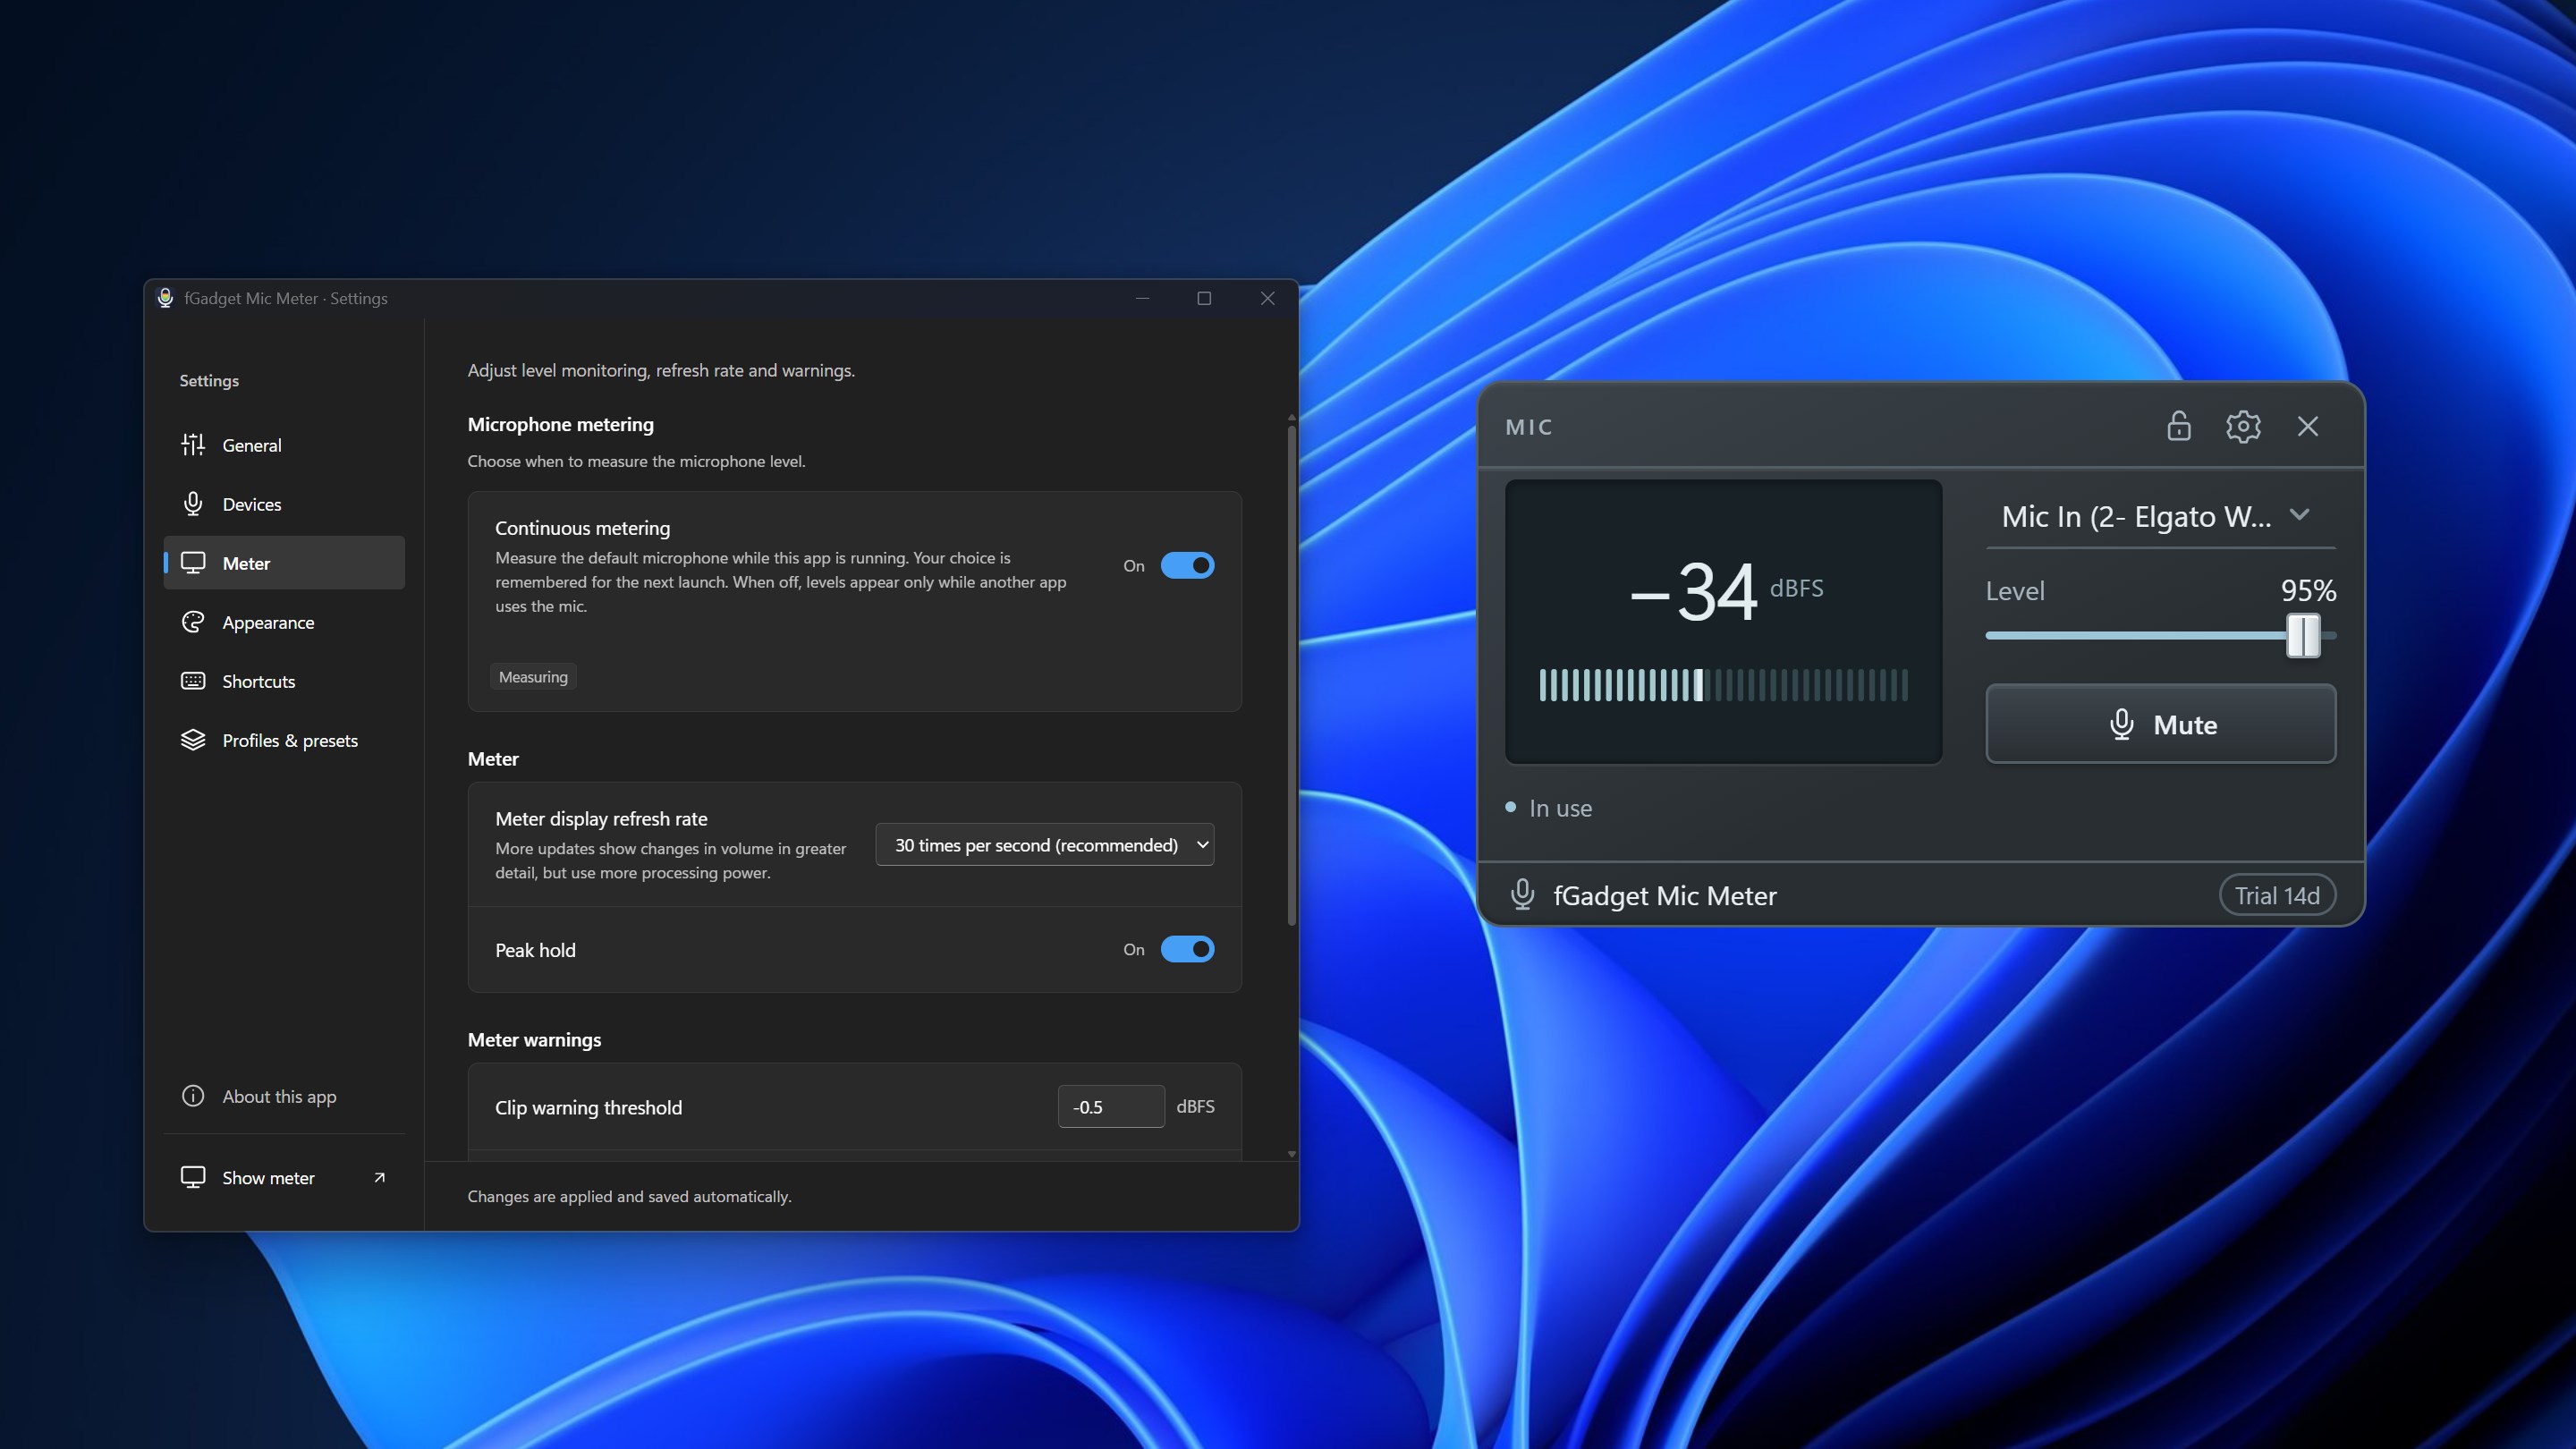Click the app icon in Settings title bar
This screenshot has width=2576, height=1449.
[165, 298]
